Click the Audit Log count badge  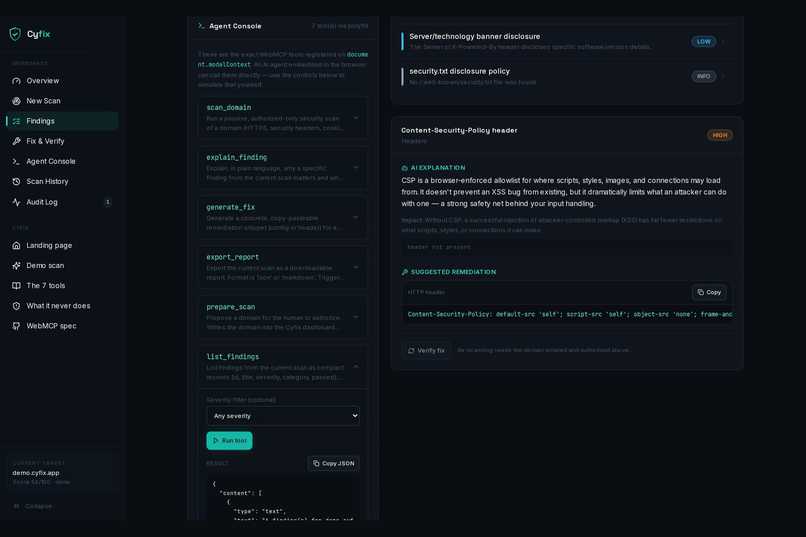coord(107,202)
